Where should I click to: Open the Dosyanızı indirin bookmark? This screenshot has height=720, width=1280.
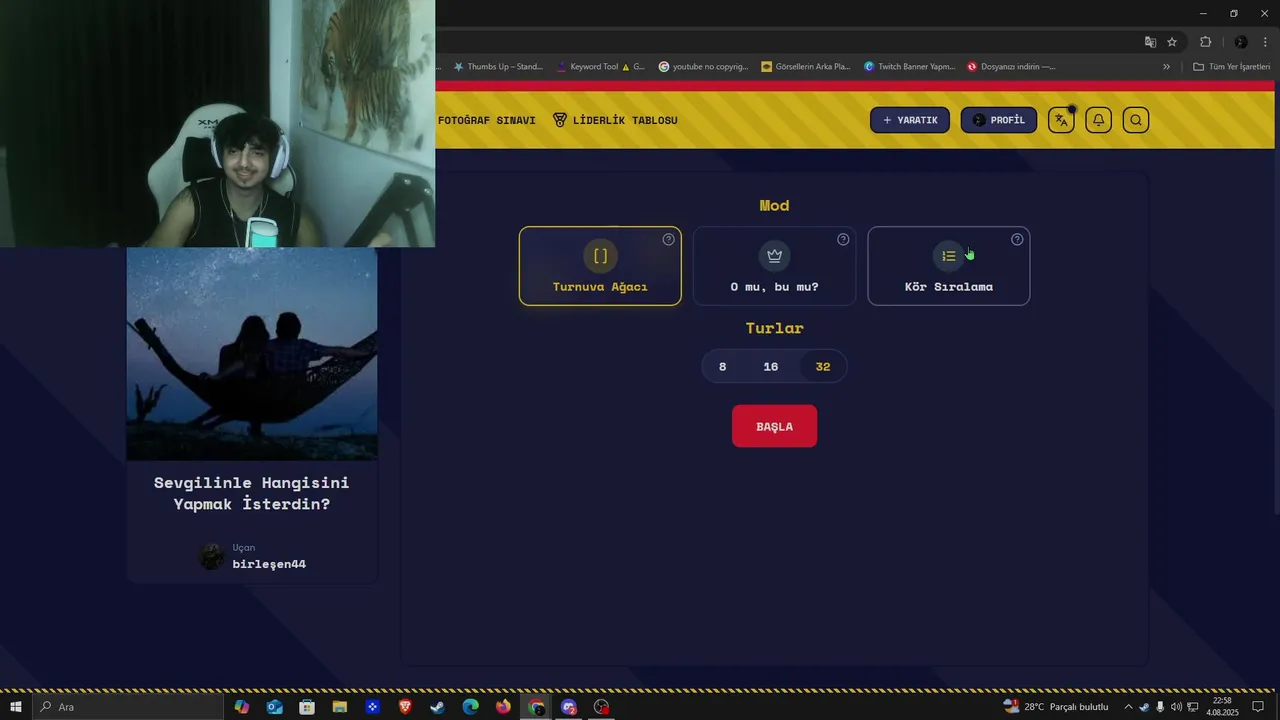pyautogui.click(x=1011, y=67)
